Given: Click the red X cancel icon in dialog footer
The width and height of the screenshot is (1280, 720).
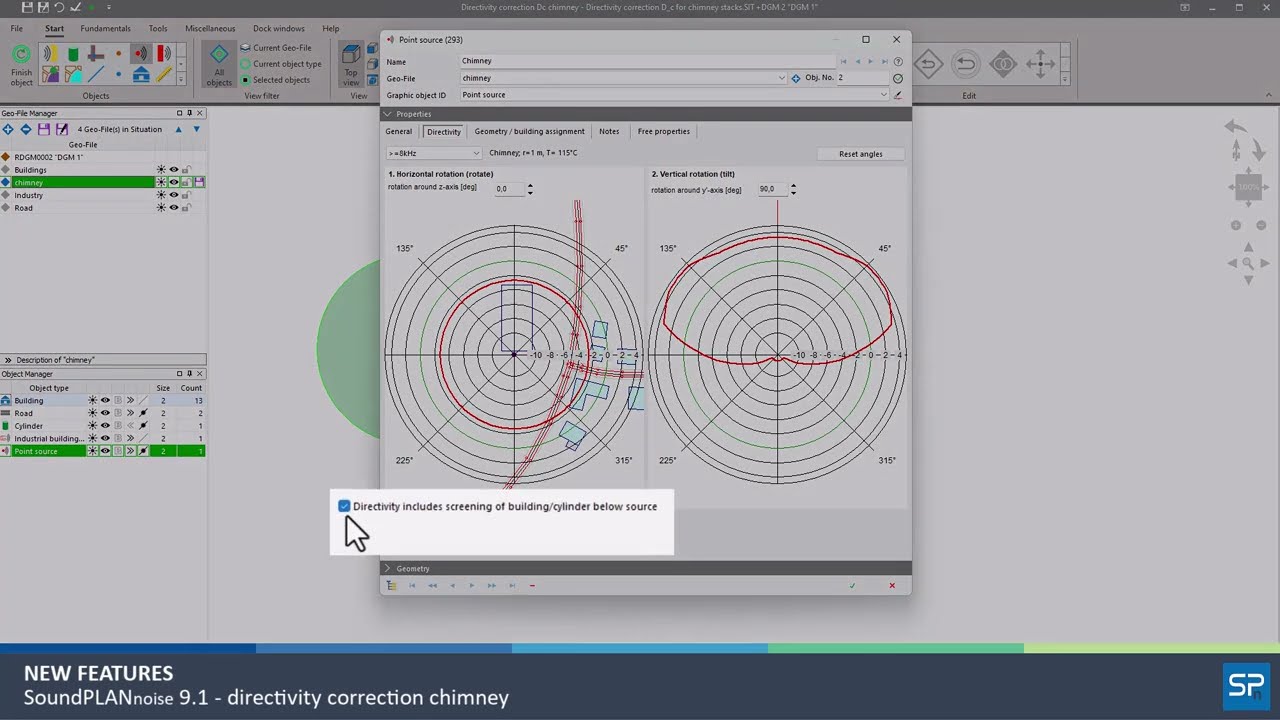Looking at the screenshot, I should tap(892, 585).
